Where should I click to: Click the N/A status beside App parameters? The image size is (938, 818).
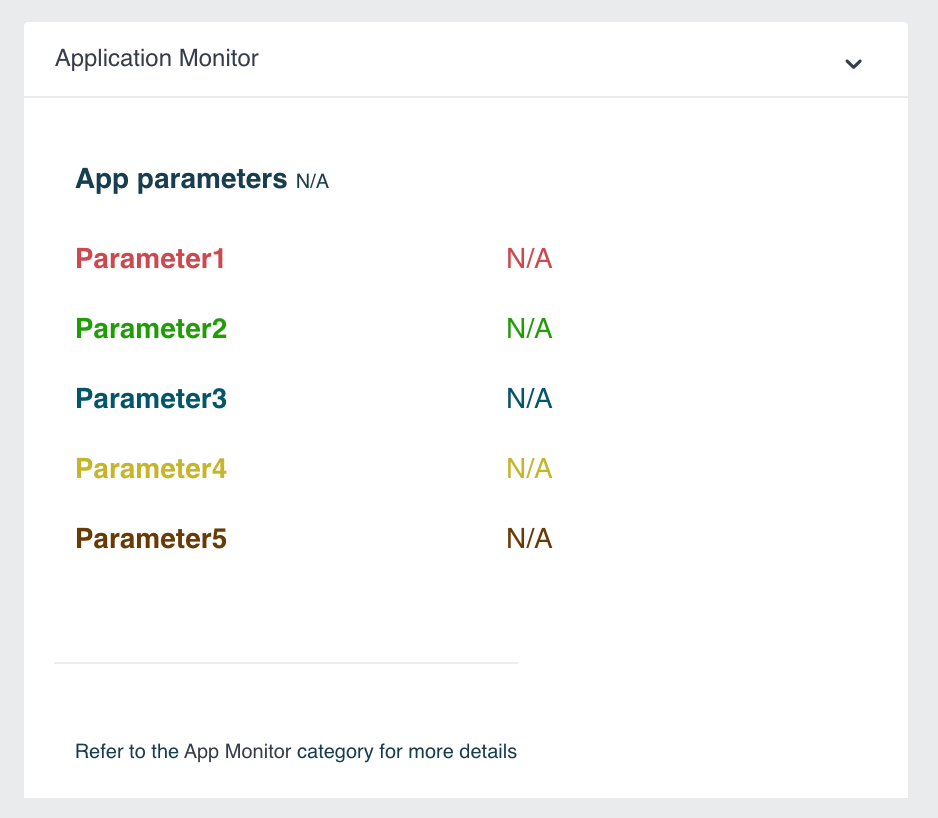pyautogui.click(x=312, y=181)
